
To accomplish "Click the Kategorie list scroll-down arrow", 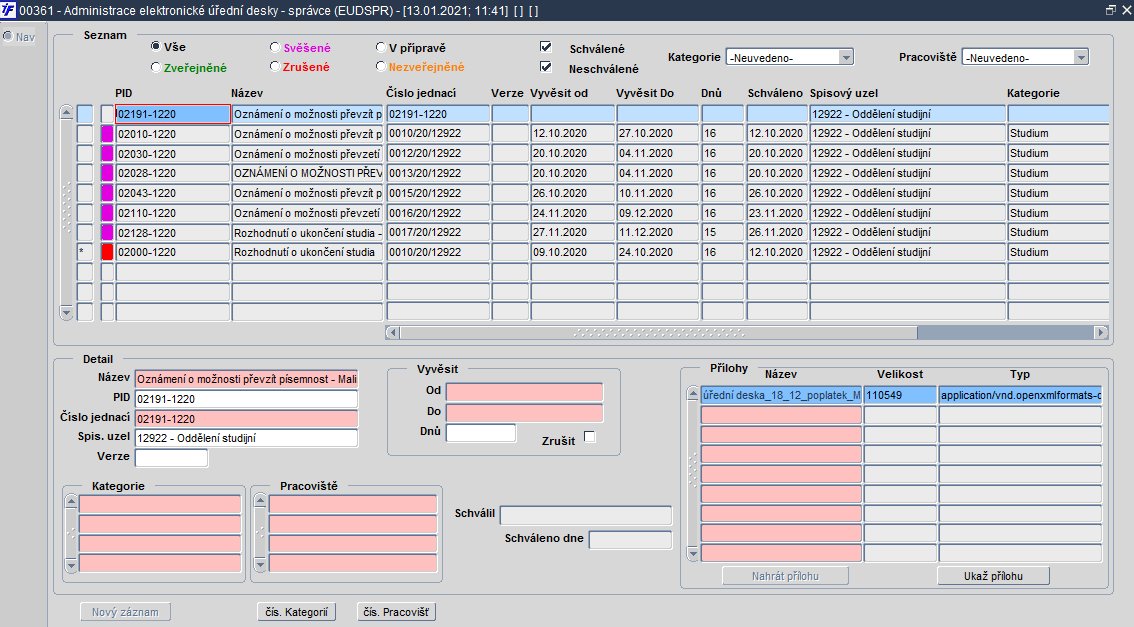I will [71, 565].
